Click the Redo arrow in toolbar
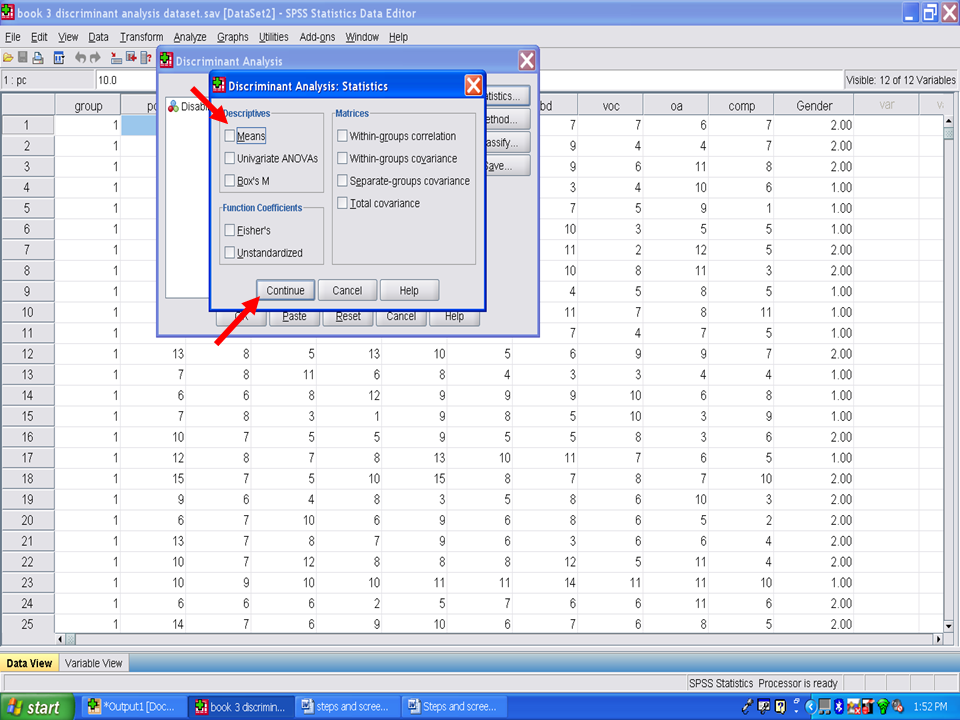Screen dimensions: 960x720 pyautogui.click(x=96, y=58)
